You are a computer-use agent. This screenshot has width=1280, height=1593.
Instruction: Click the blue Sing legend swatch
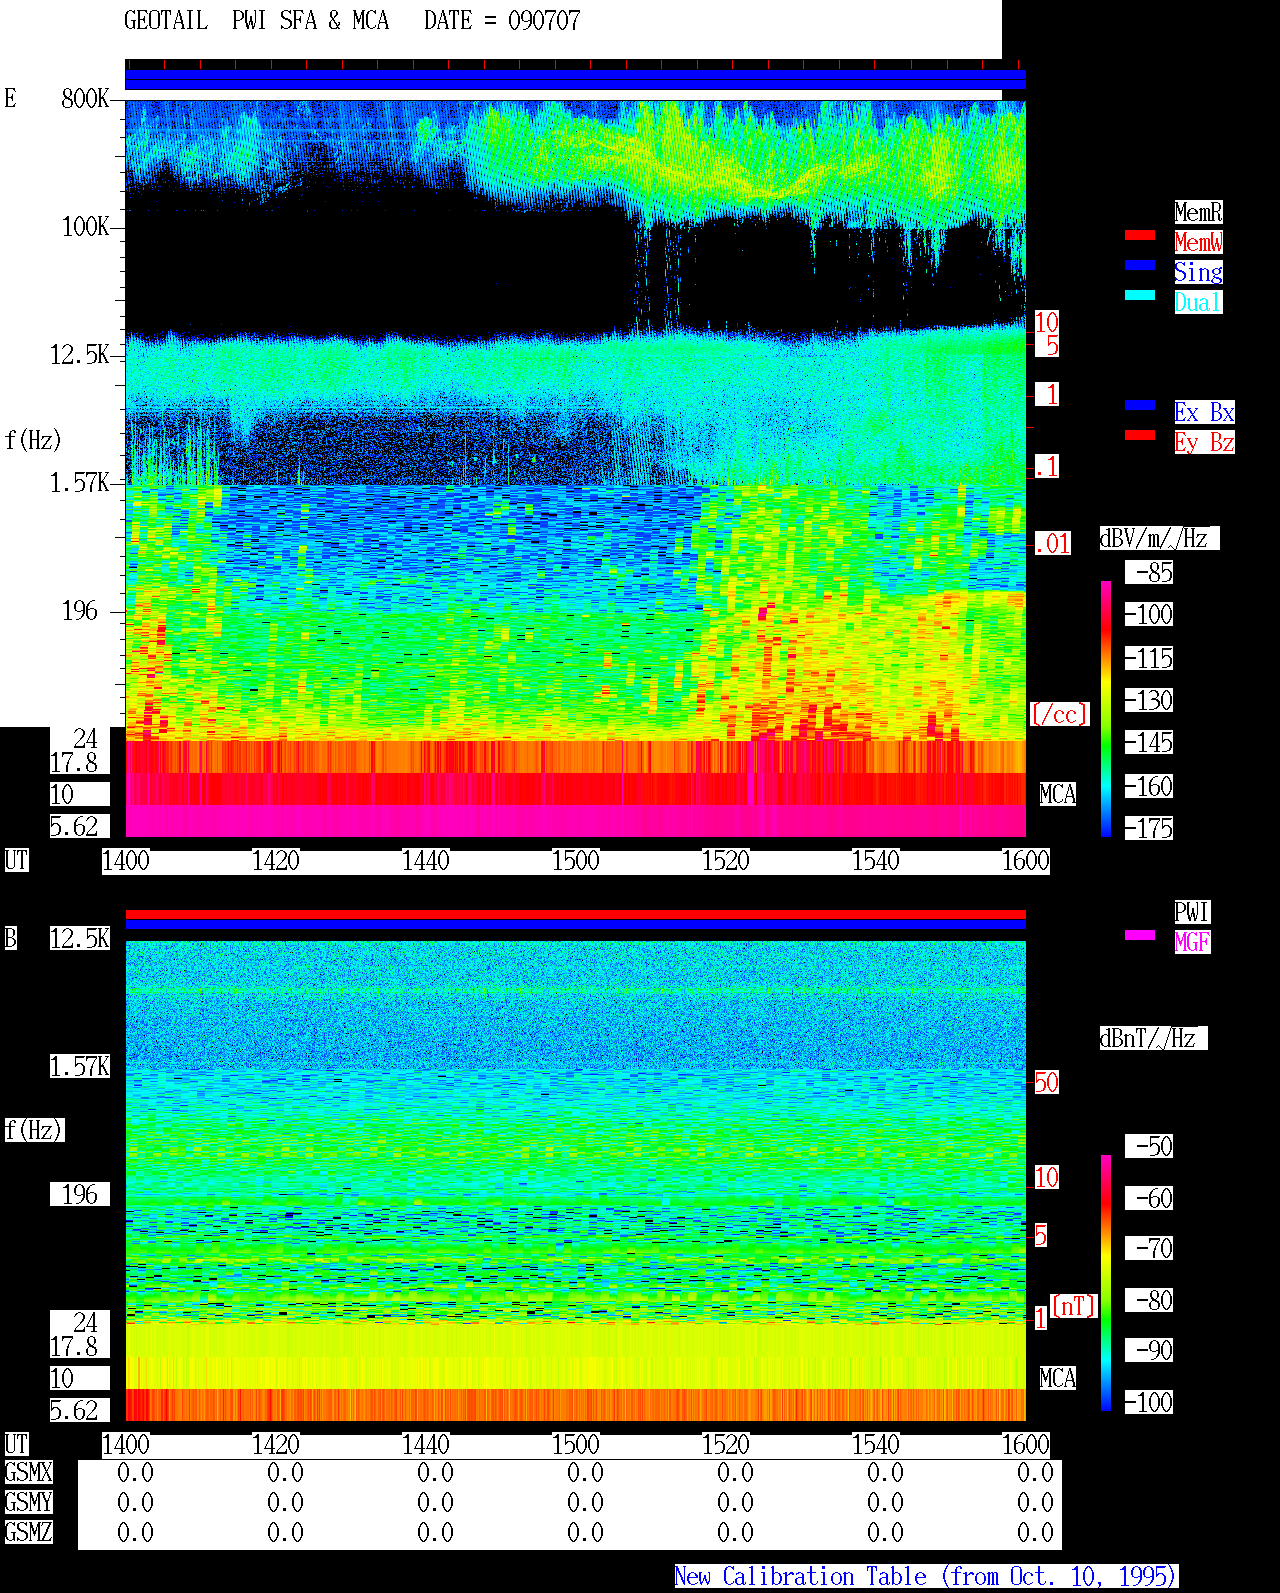(1140, 265)
